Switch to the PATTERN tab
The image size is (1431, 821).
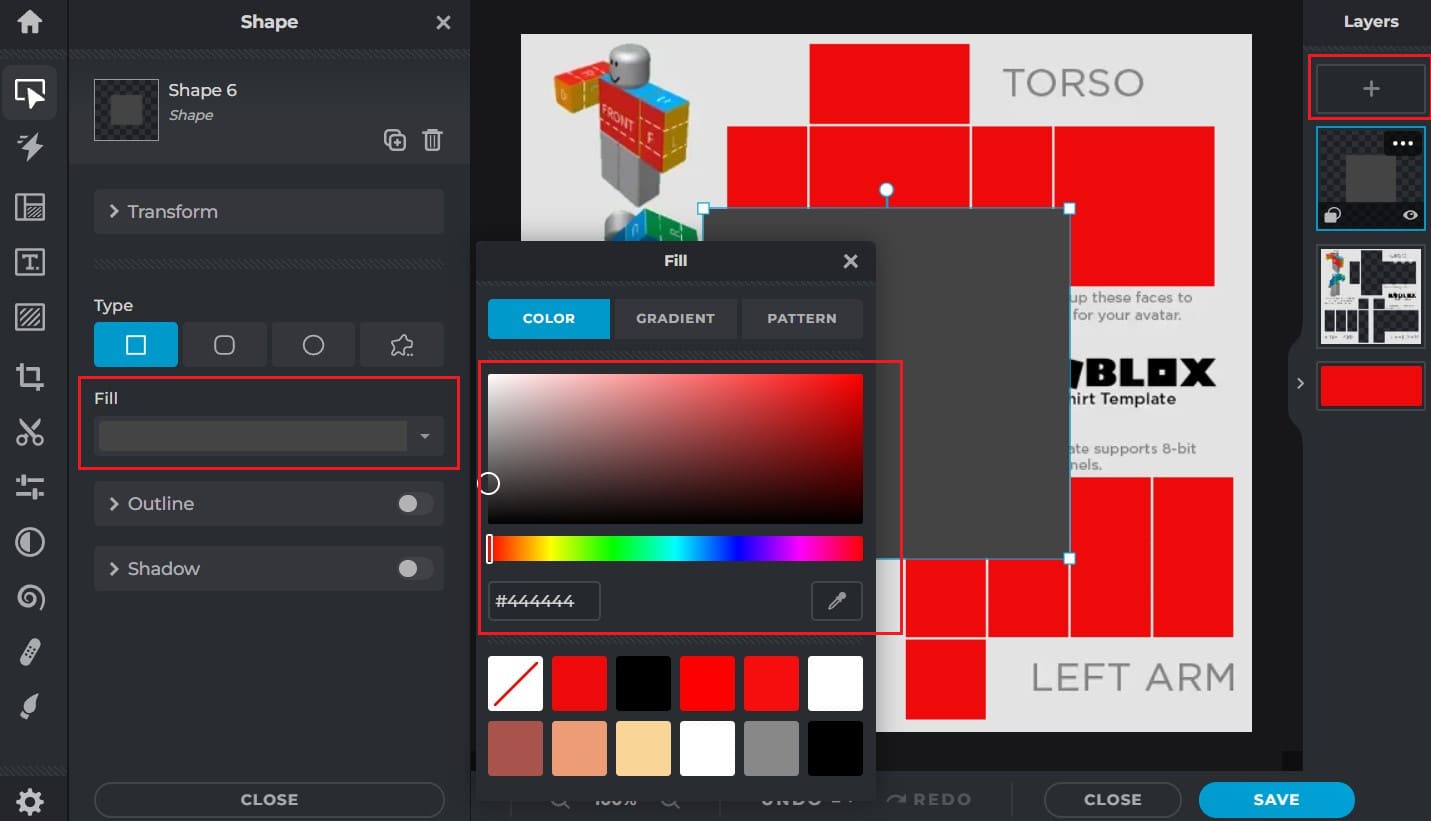pyautogui.click(x=802, y=318)
